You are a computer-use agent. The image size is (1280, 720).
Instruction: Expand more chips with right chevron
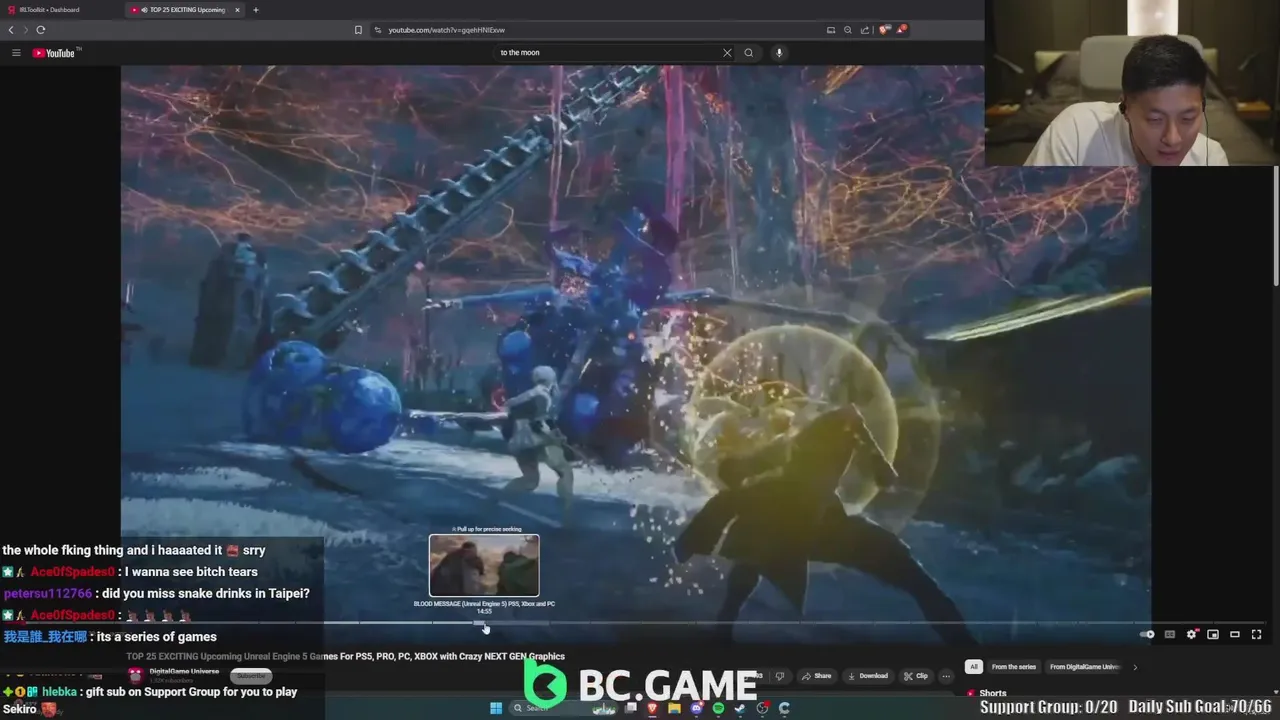1135,667
